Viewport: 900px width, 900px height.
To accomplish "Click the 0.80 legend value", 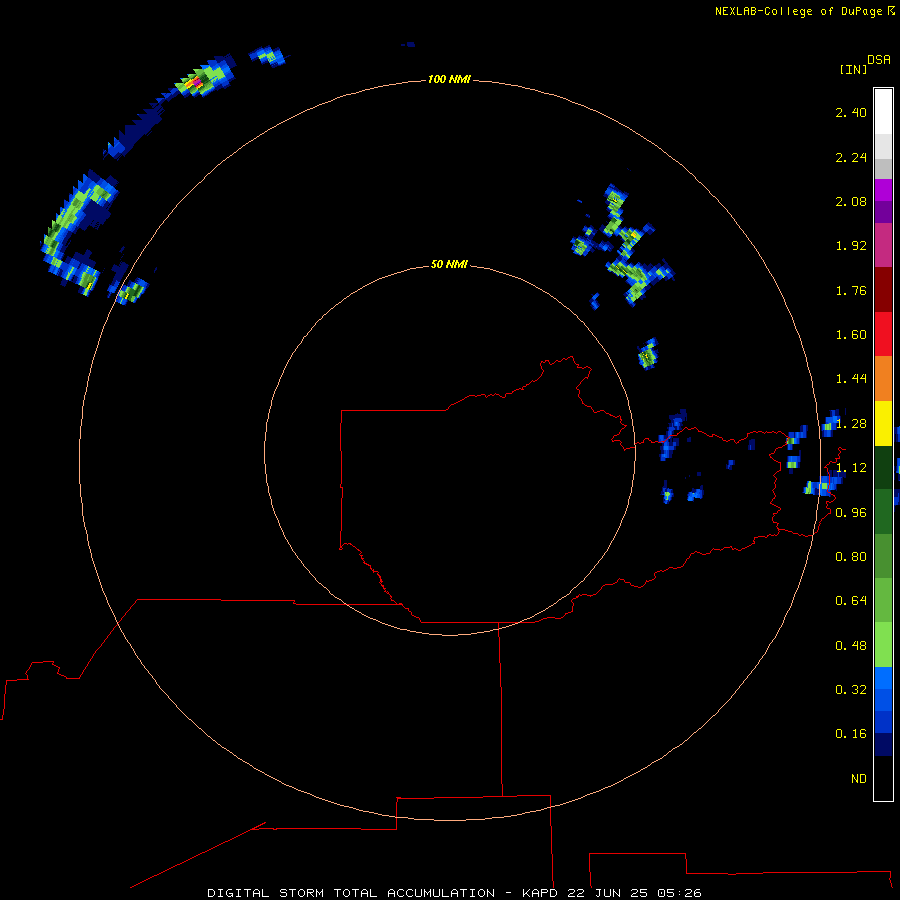I will click(851, 557).
